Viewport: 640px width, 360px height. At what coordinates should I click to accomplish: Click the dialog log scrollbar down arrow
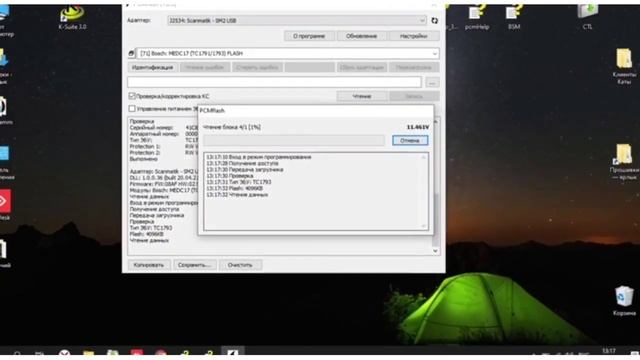(424, 226)
